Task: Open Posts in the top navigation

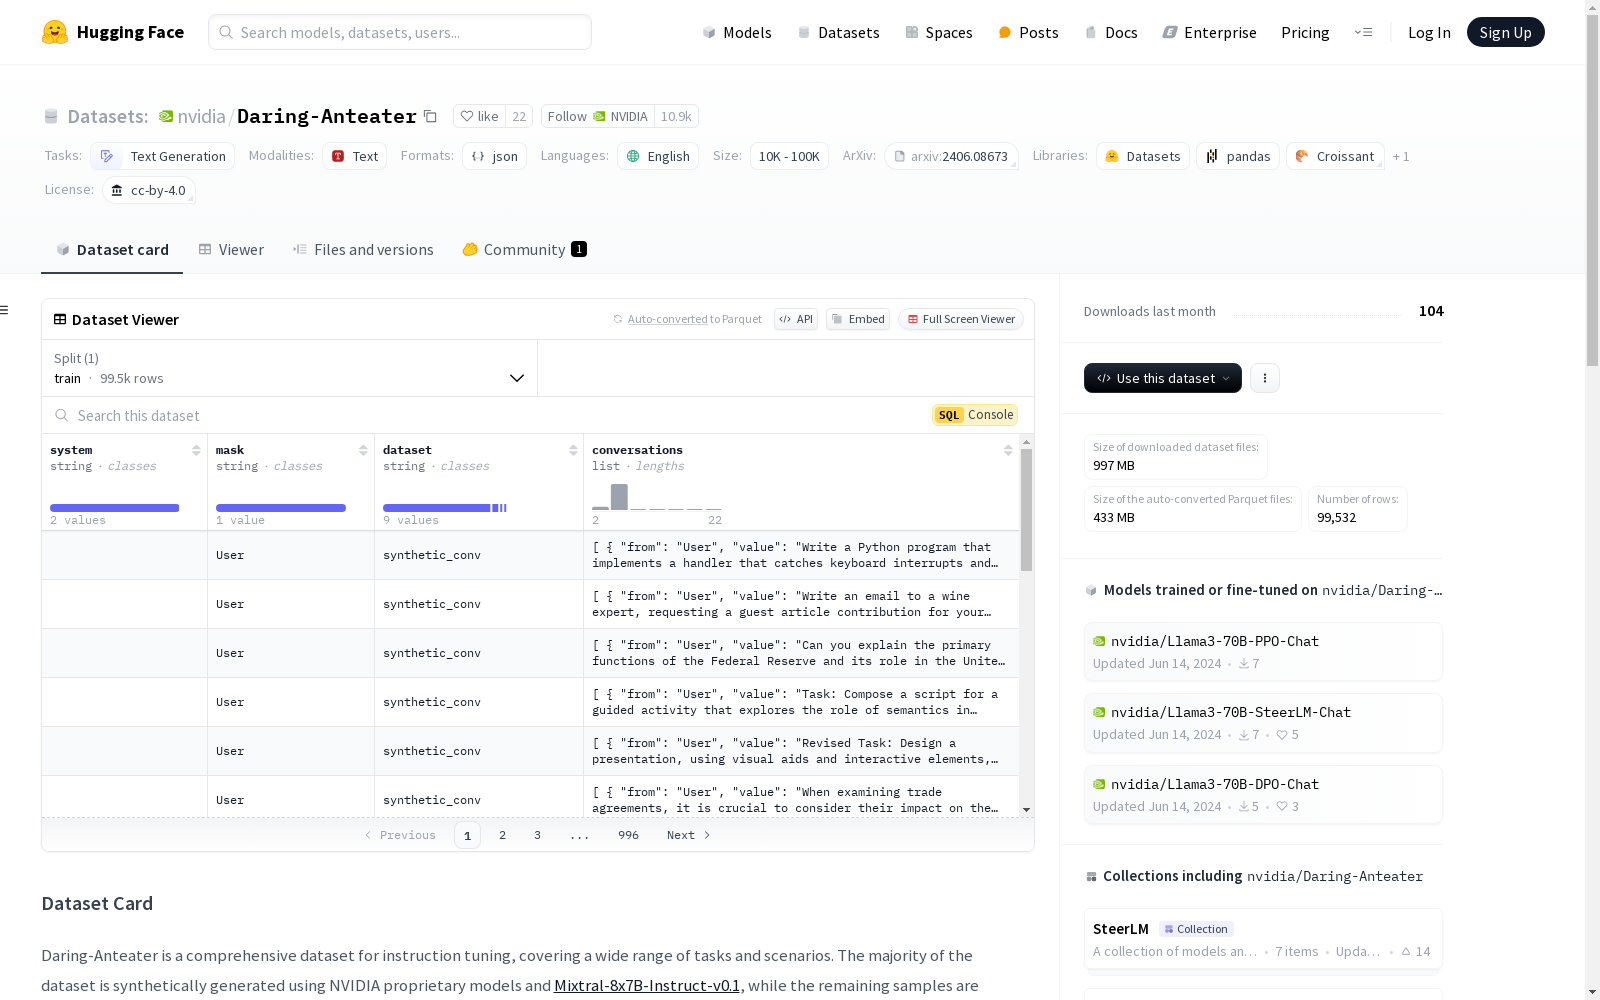Action: tap(1028, 32)
